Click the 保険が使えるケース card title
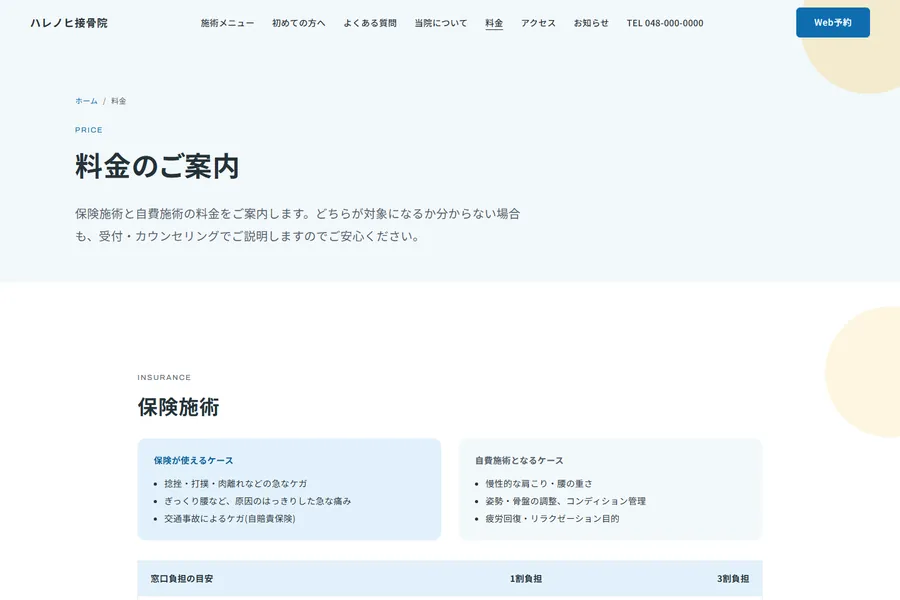This screenshot has height=600, width=900. (193, 460)
